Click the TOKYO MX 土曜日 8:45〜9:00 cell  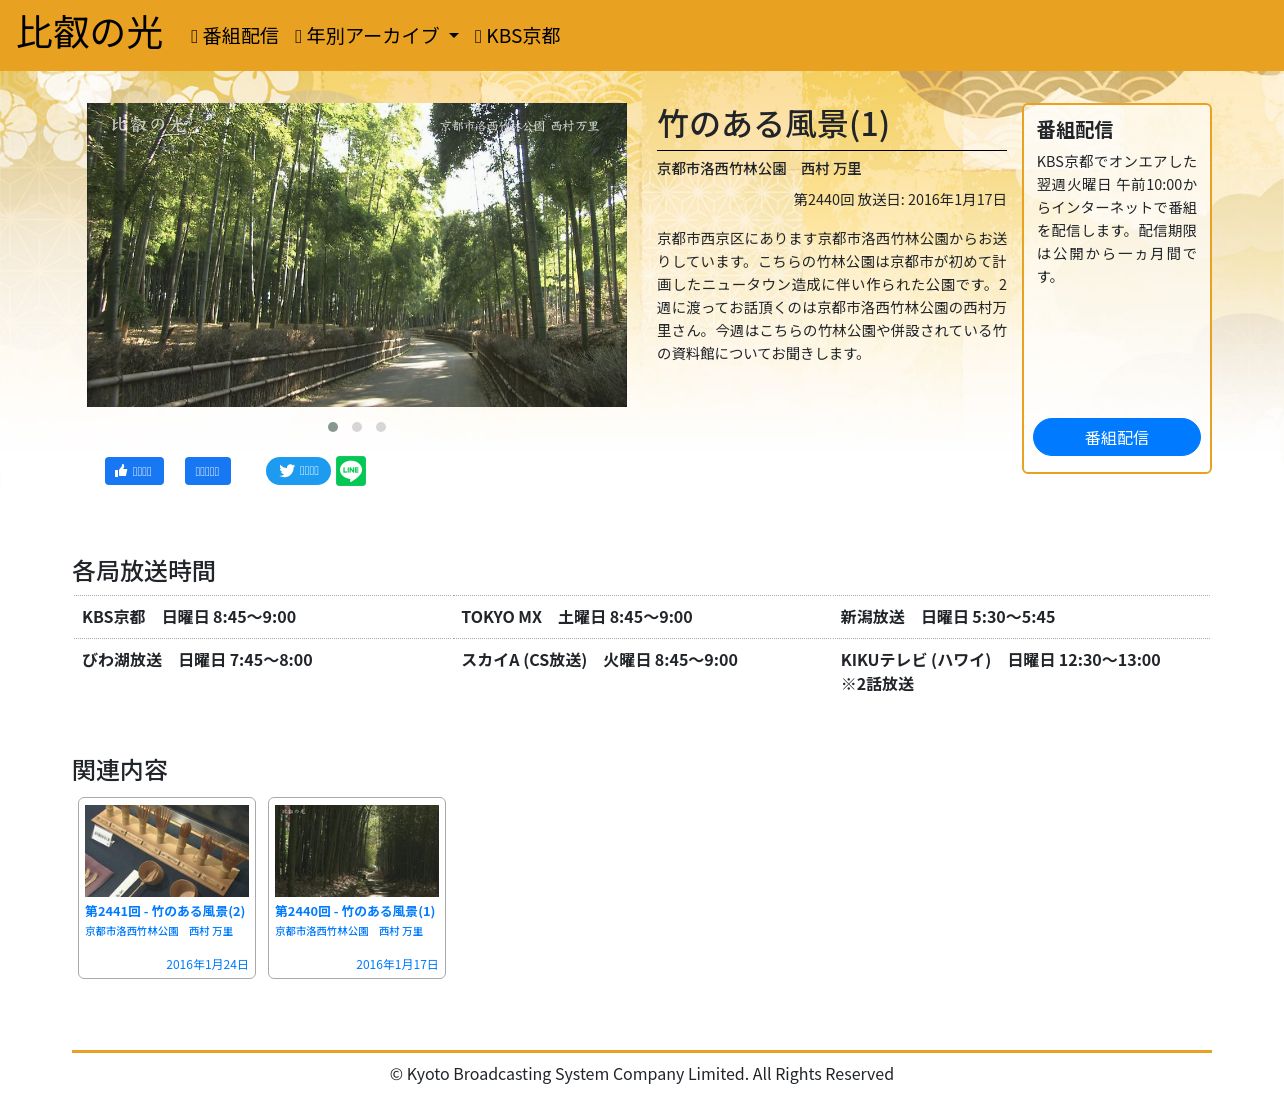click(x=642, y=617)
